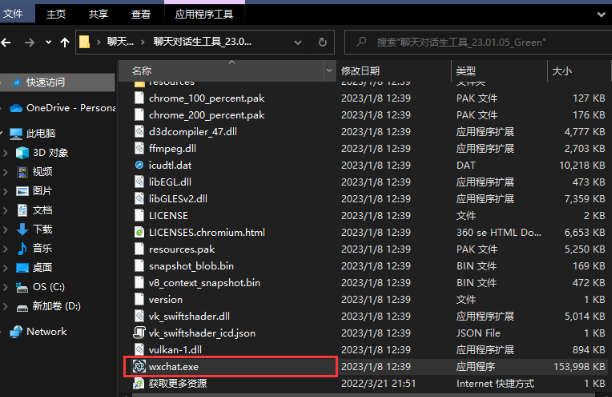Expand the 视频 tree node

pos(5,172)
